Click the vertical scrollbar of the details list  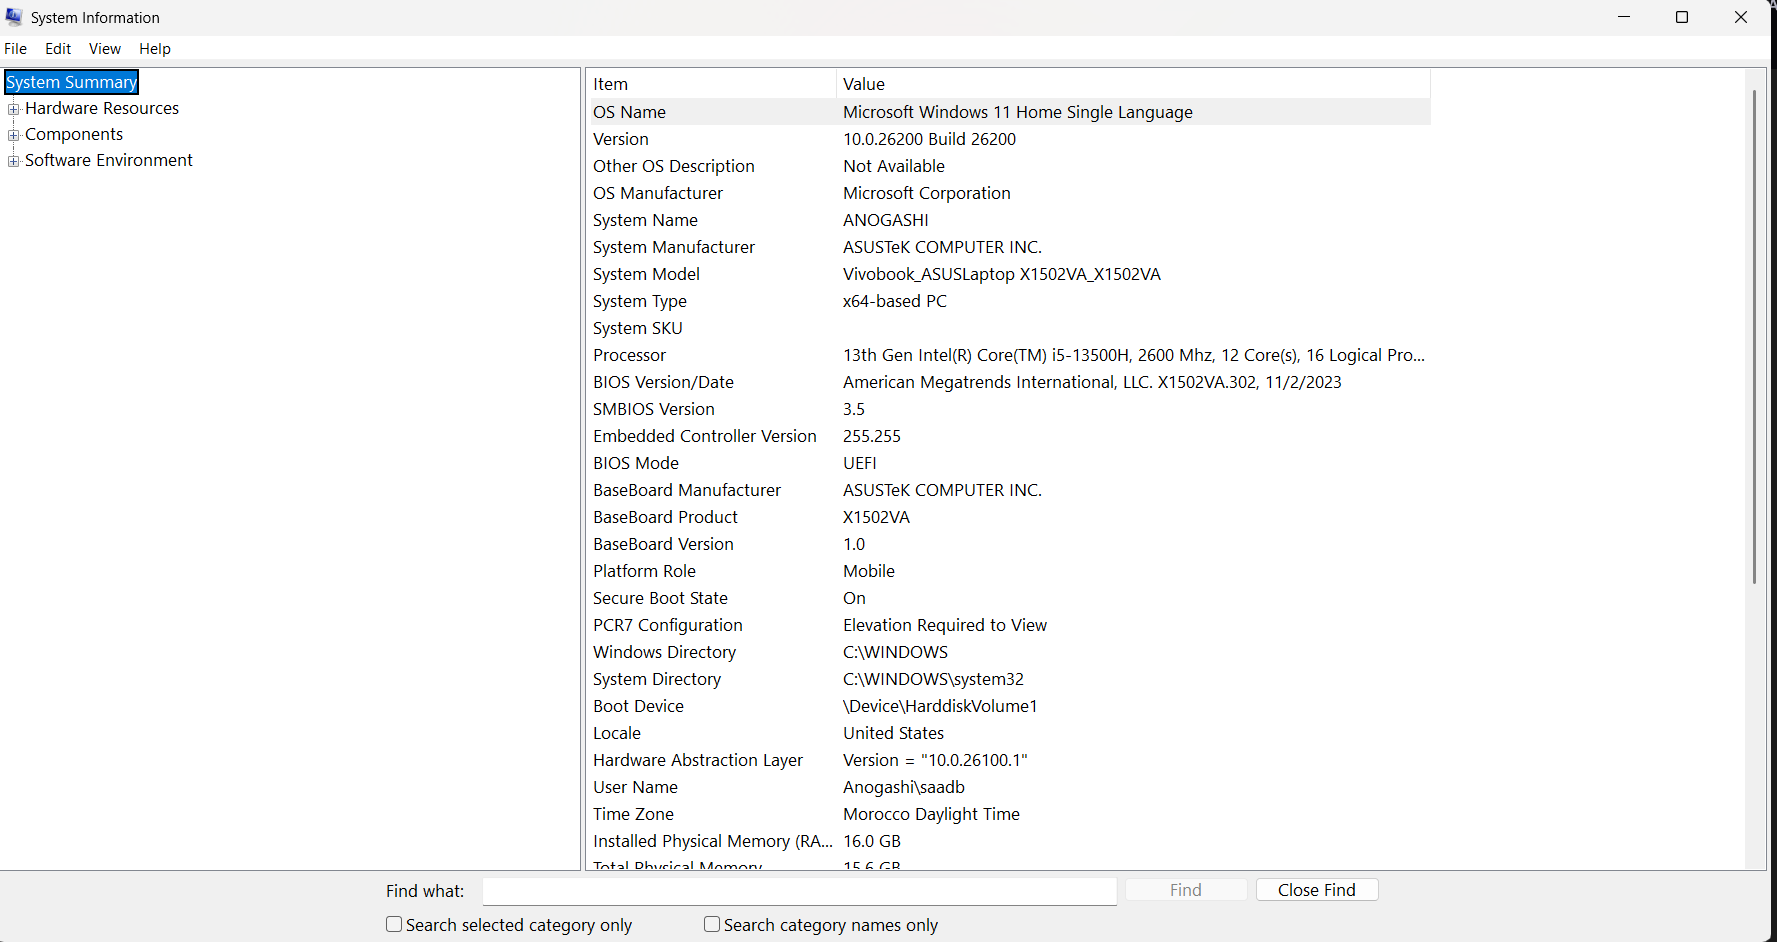[1754, 335]
